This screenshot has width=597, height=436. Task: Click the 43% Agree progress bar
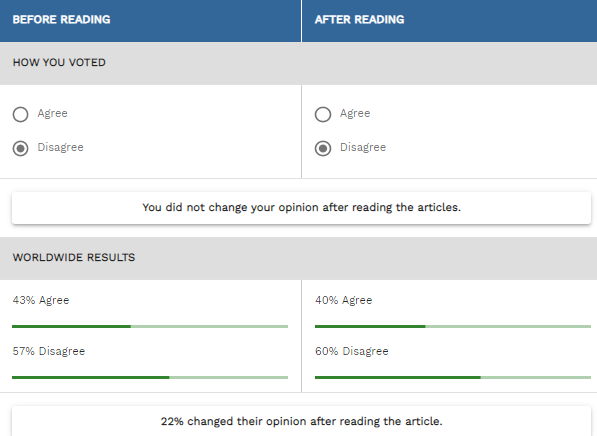(150, 326)
